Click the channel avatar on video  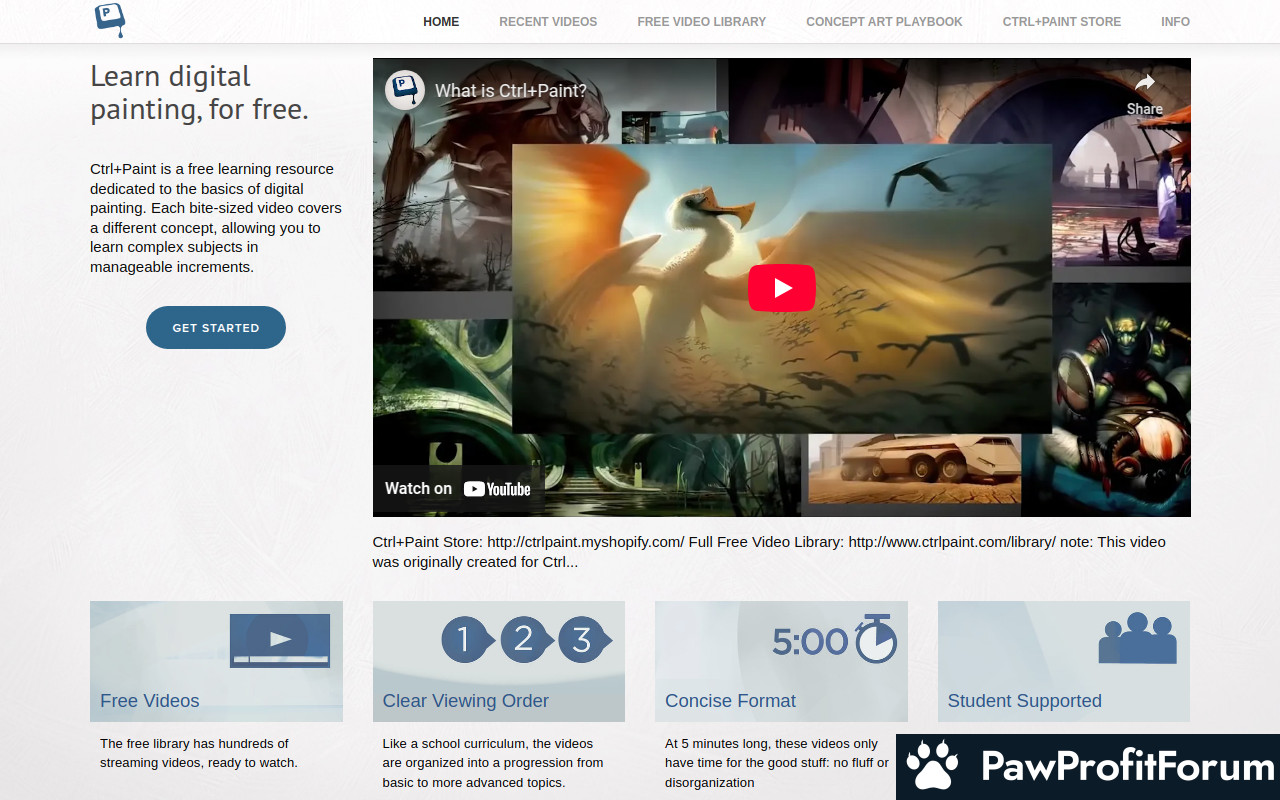(405, 90)
